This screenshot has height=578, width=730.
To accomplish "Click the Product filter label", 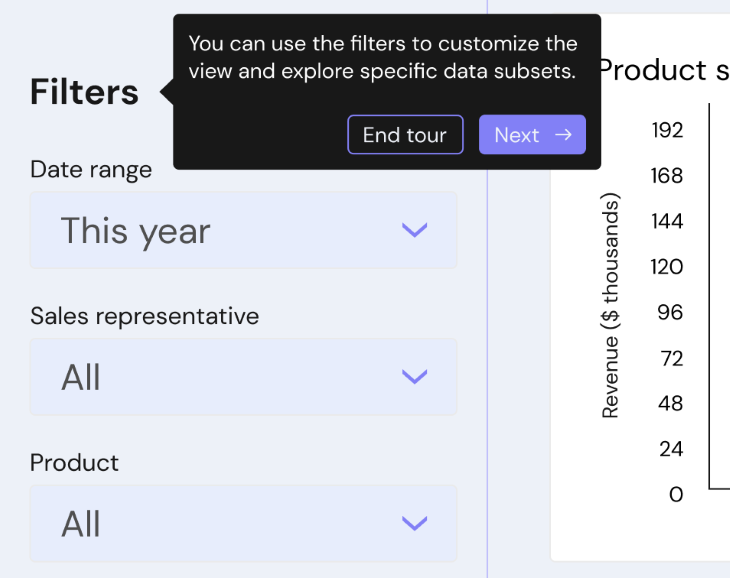I will 74,463.
